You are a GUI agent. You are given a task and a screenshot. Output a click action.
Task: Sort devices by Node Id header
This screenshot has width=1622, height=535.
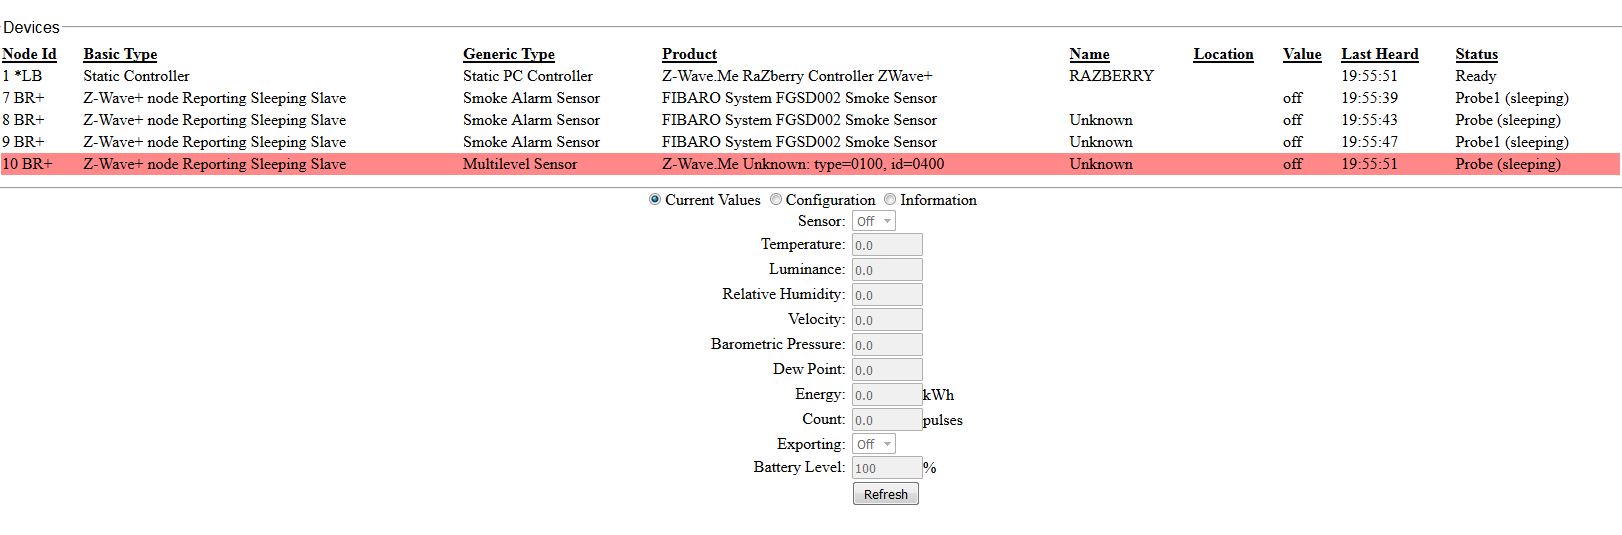pos(29,54)
